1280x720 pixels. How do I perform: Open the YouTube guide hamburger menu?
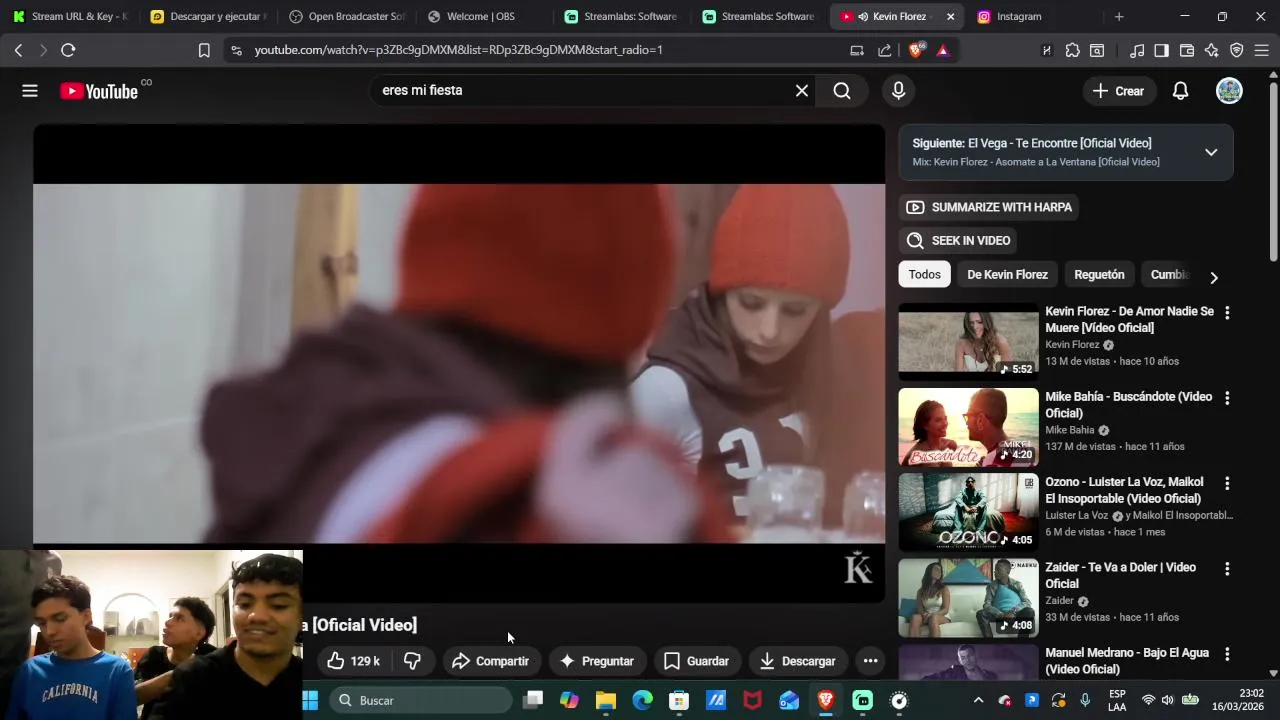click(30, 91)
